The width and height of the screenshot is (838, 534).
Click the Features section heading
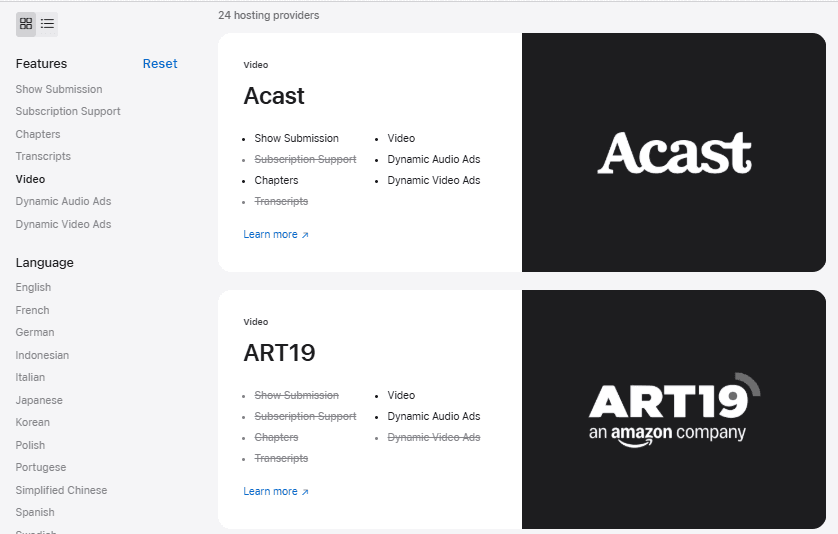(x=41, y=64)
